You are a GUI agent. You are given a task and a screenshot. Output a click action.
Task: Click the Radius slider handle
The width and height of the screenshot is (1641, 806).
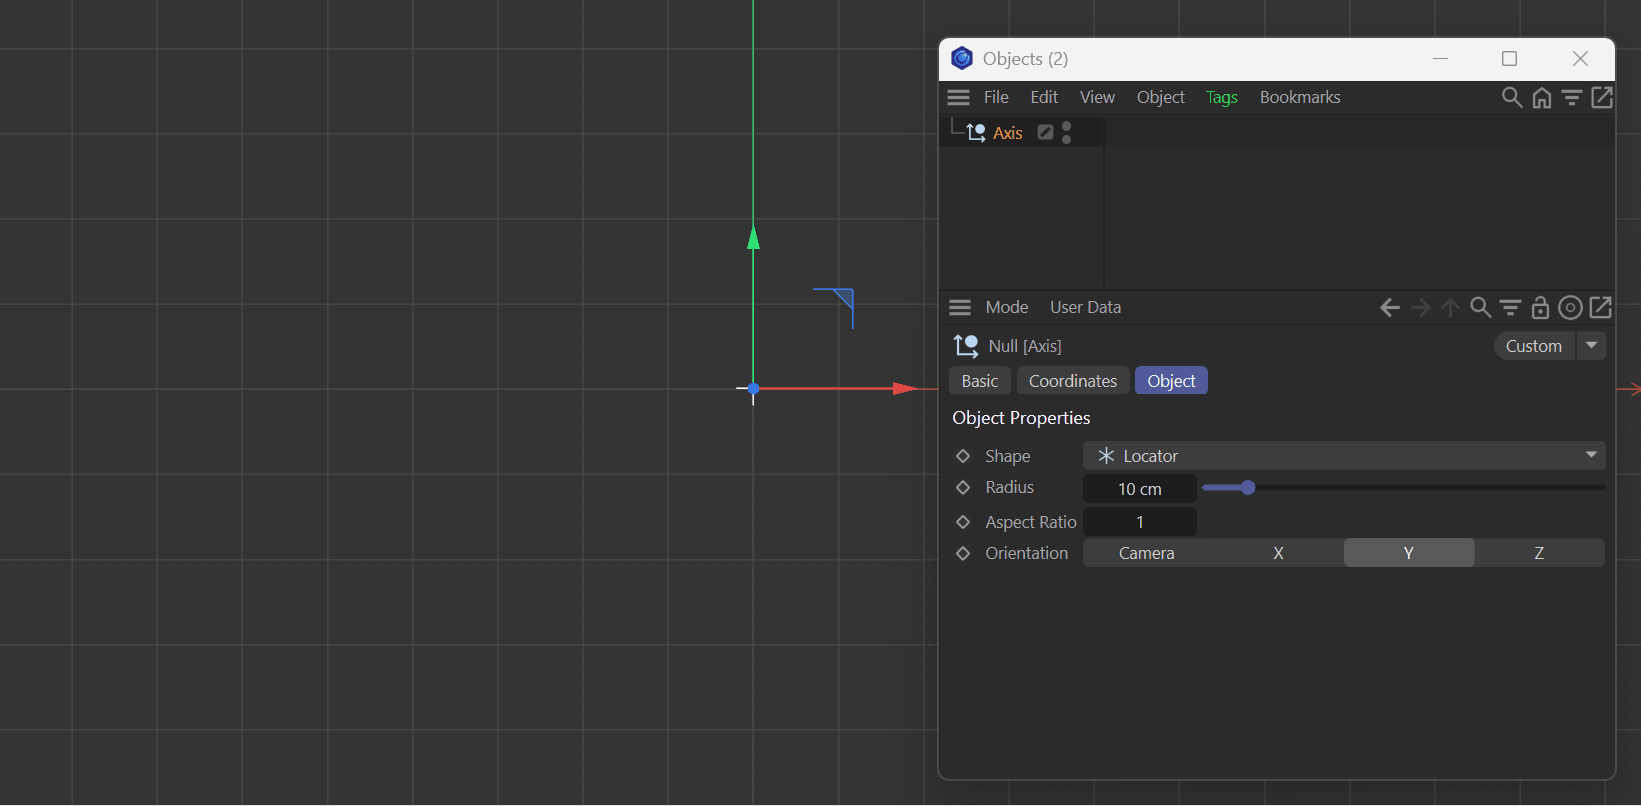click(x=1248, y=488)
